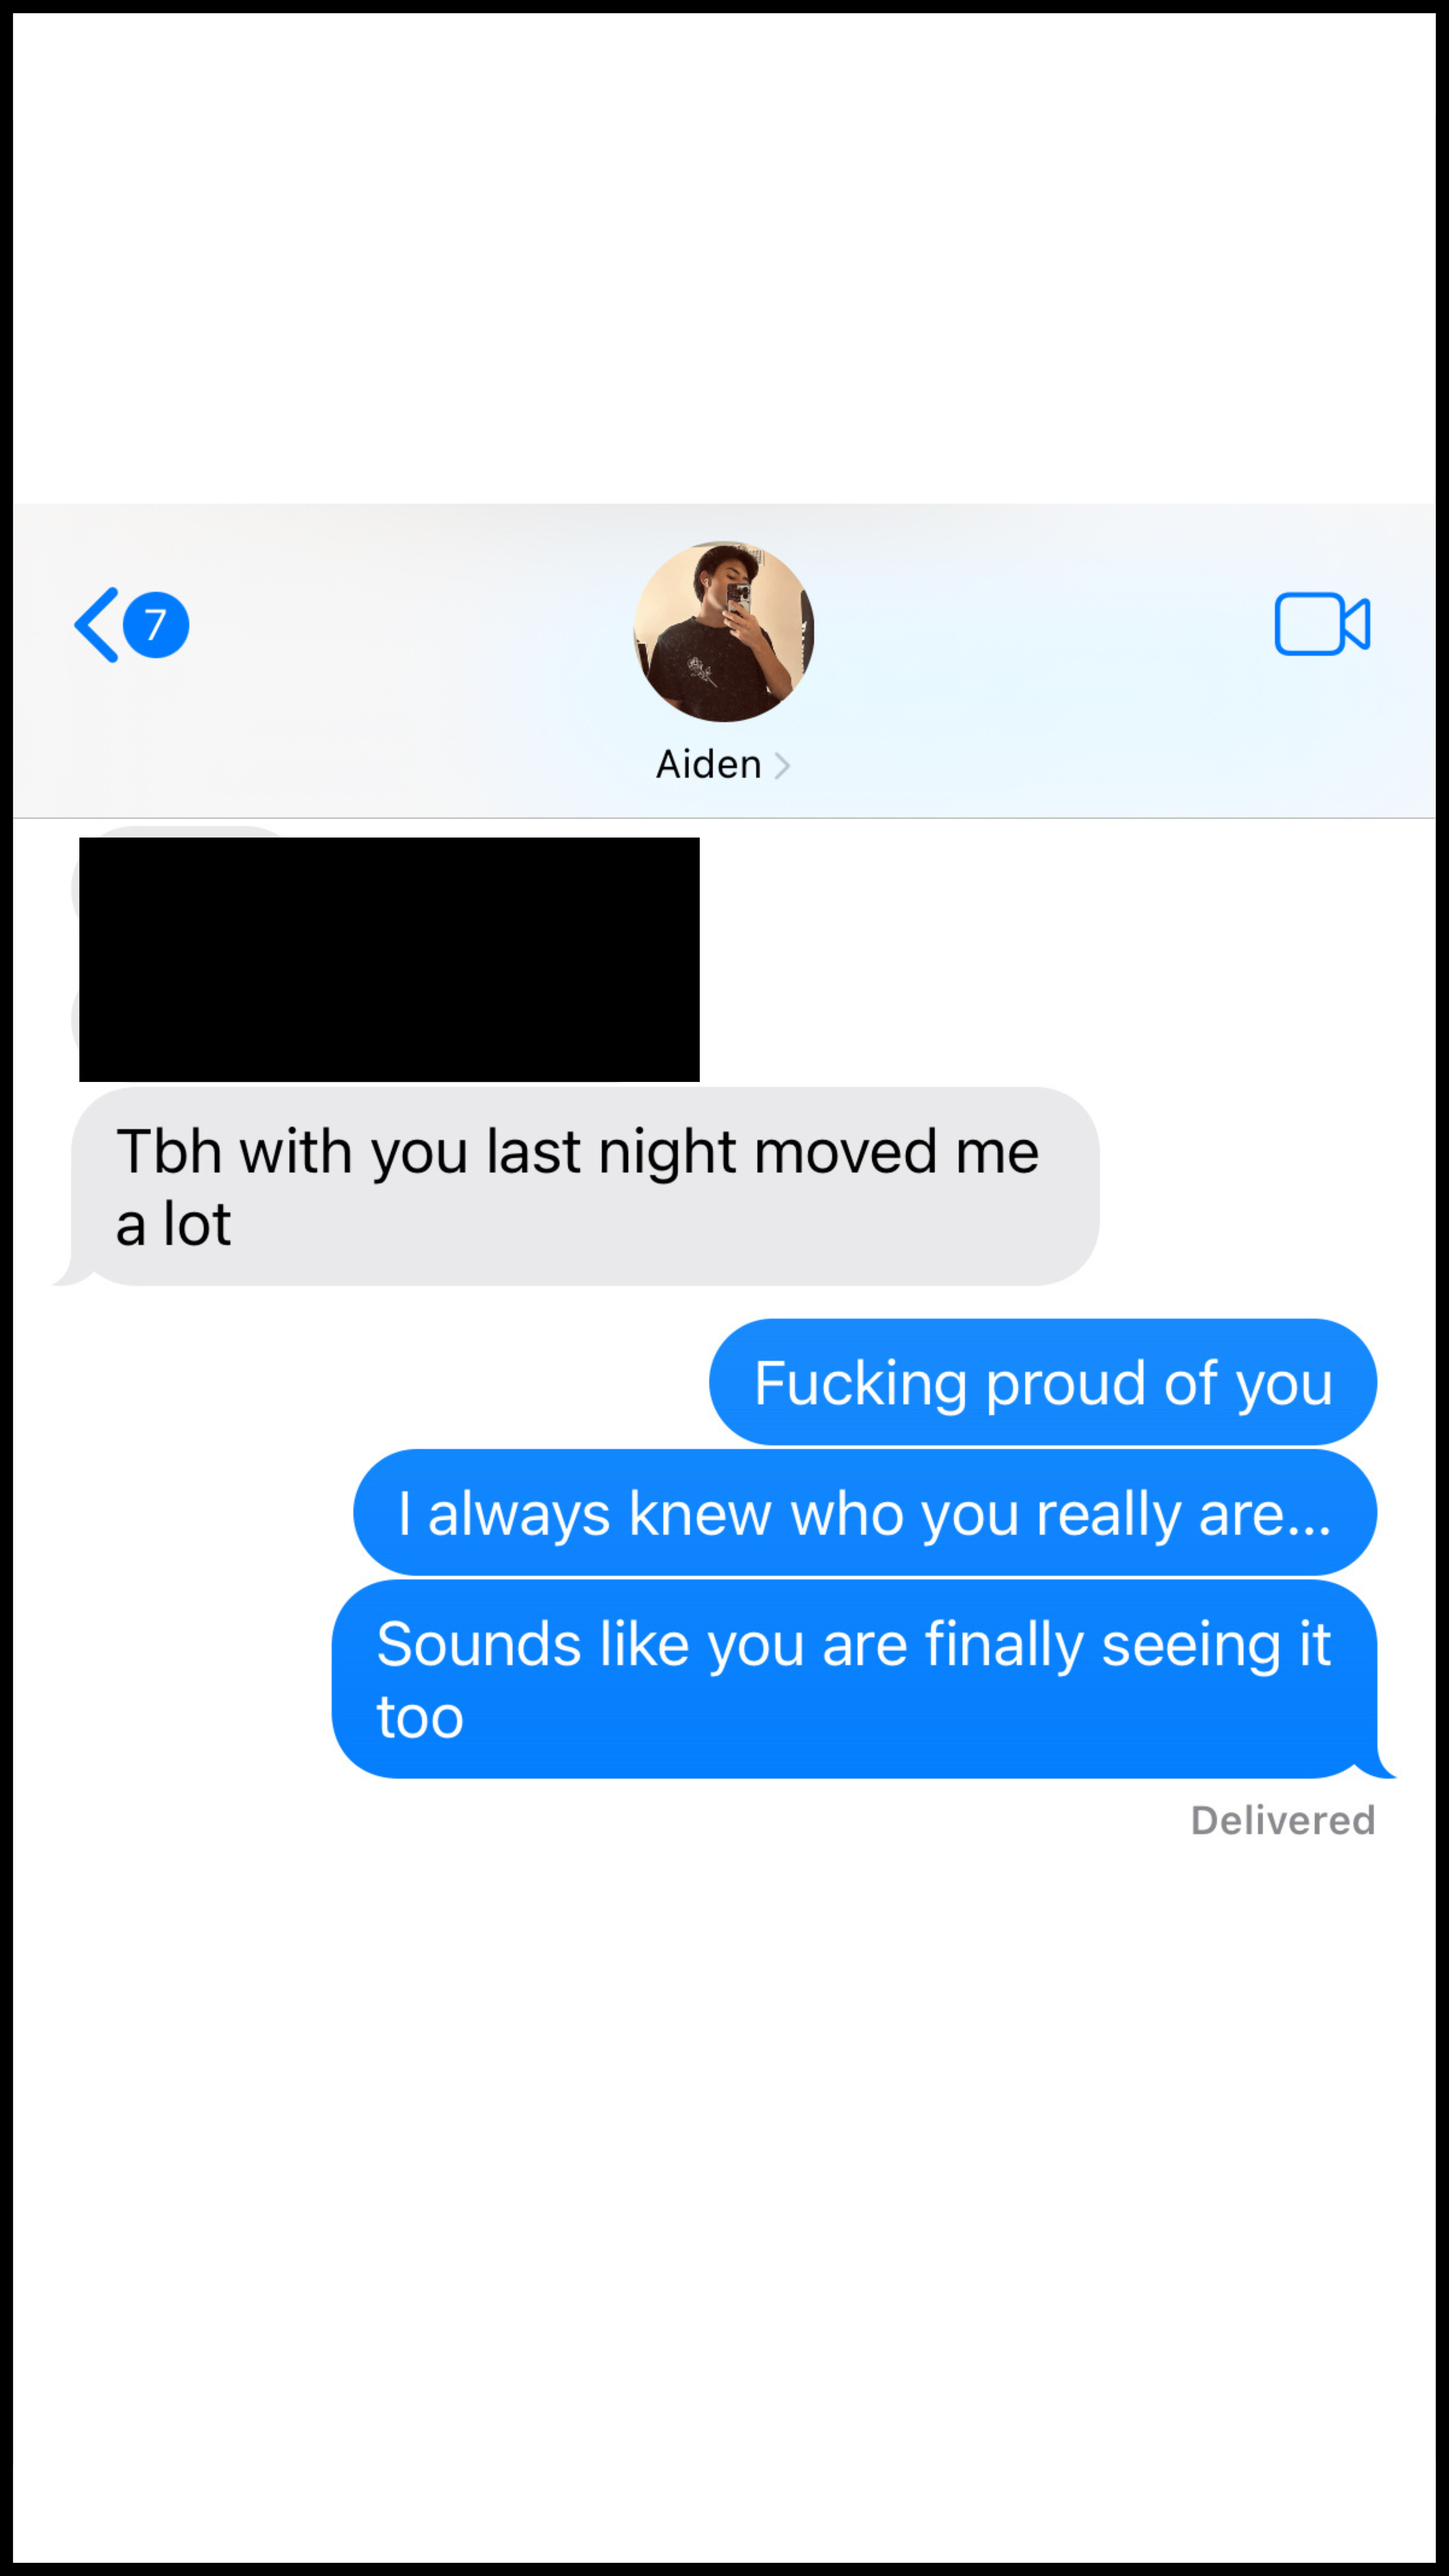Tap the Aiden contact name

pos(708,764)
